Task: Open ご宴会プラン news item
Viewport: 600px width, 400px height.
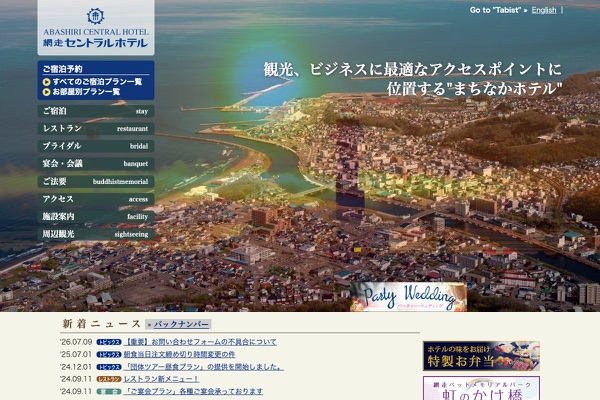Action: 193,391
